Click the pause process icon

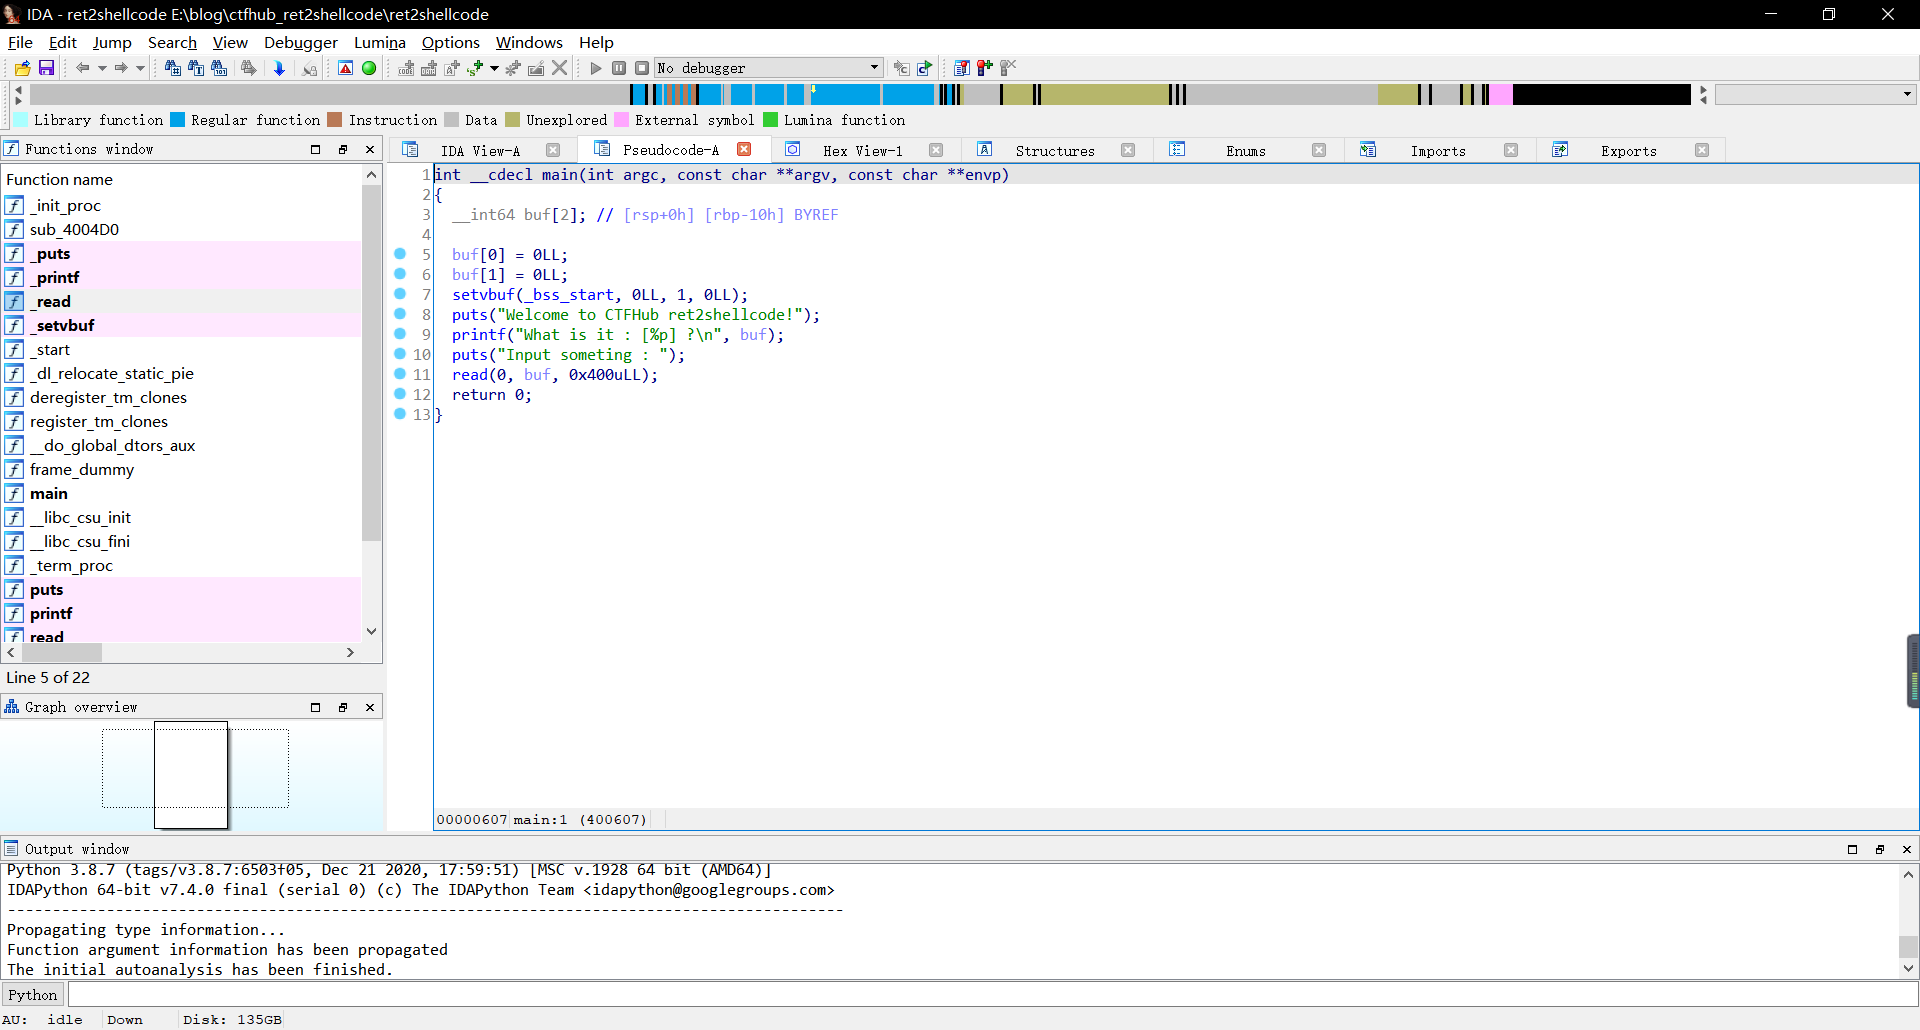(619, 68)
